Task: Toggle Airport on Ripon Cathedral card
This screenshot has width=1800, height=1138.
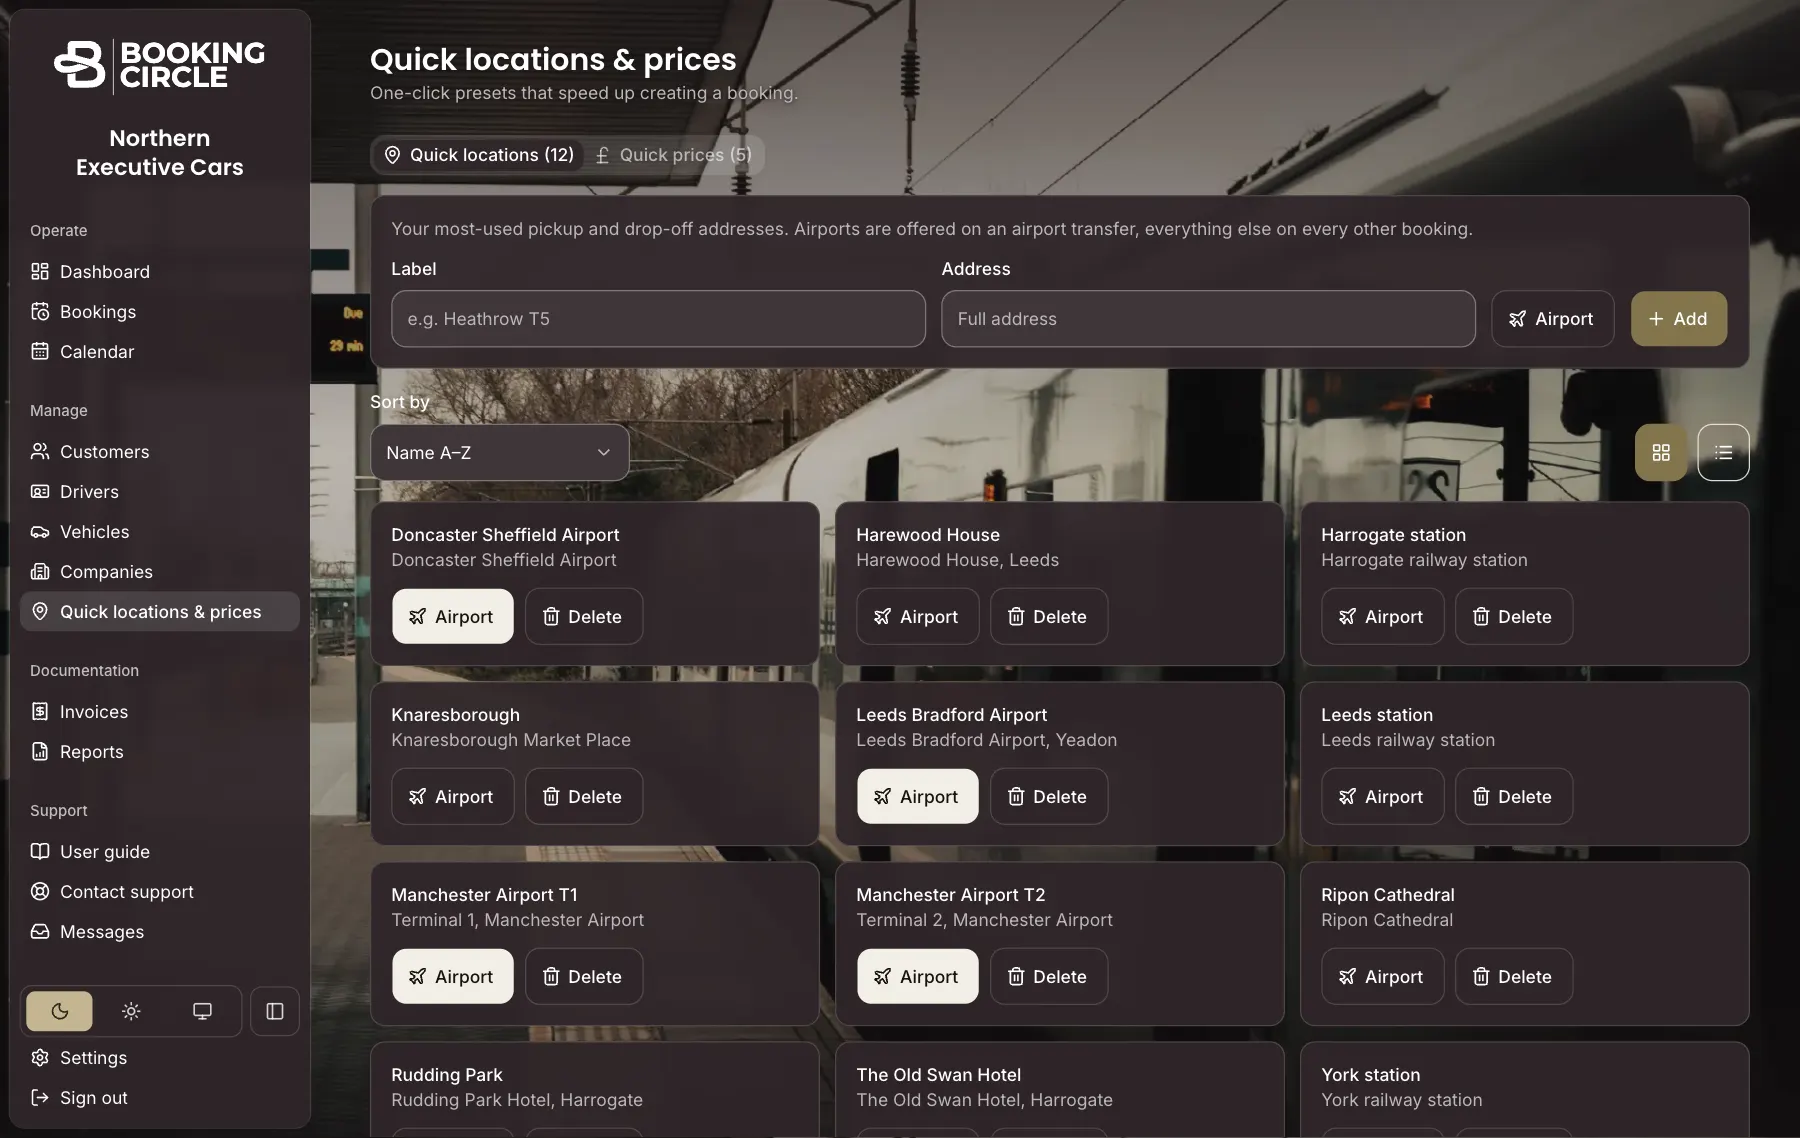Action: (1383, 976)
